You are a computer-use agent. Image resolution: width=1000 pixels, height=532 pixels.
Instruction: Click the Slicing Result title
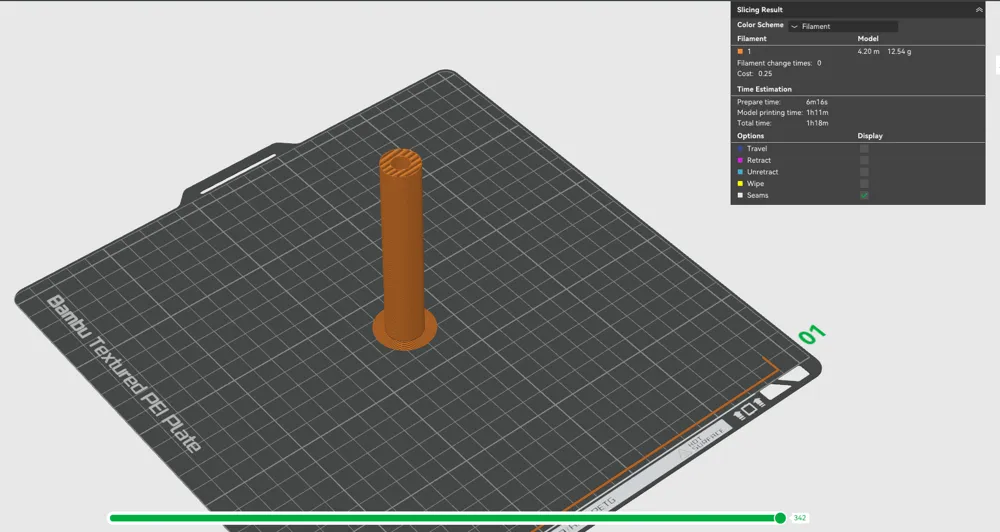[760, 10]
